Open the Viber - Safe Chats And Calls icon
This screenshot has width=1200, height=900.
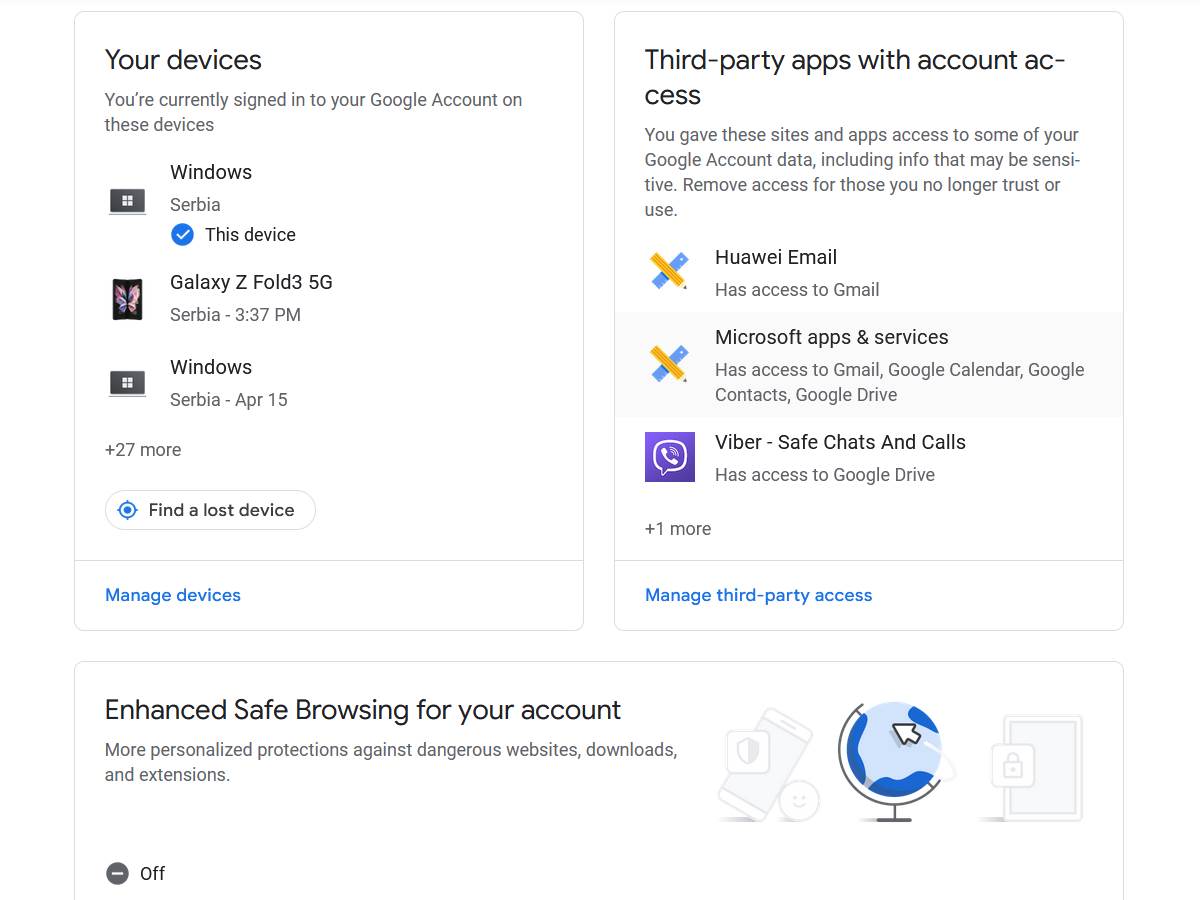(669, 456)
